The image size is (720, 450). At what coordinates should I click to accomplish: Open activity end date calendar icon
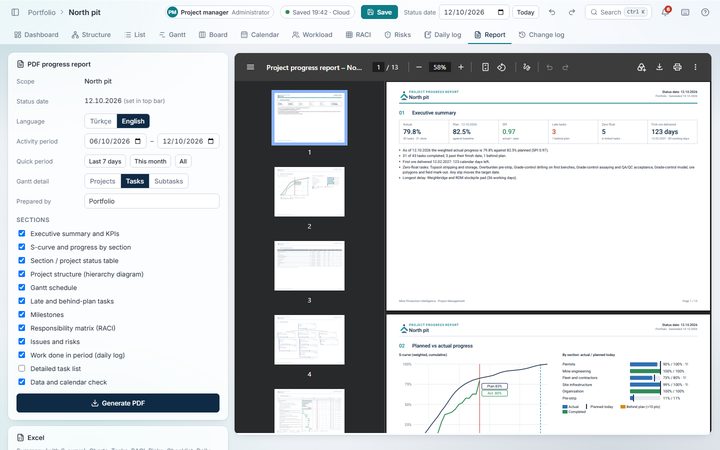(x=211, y=141)
